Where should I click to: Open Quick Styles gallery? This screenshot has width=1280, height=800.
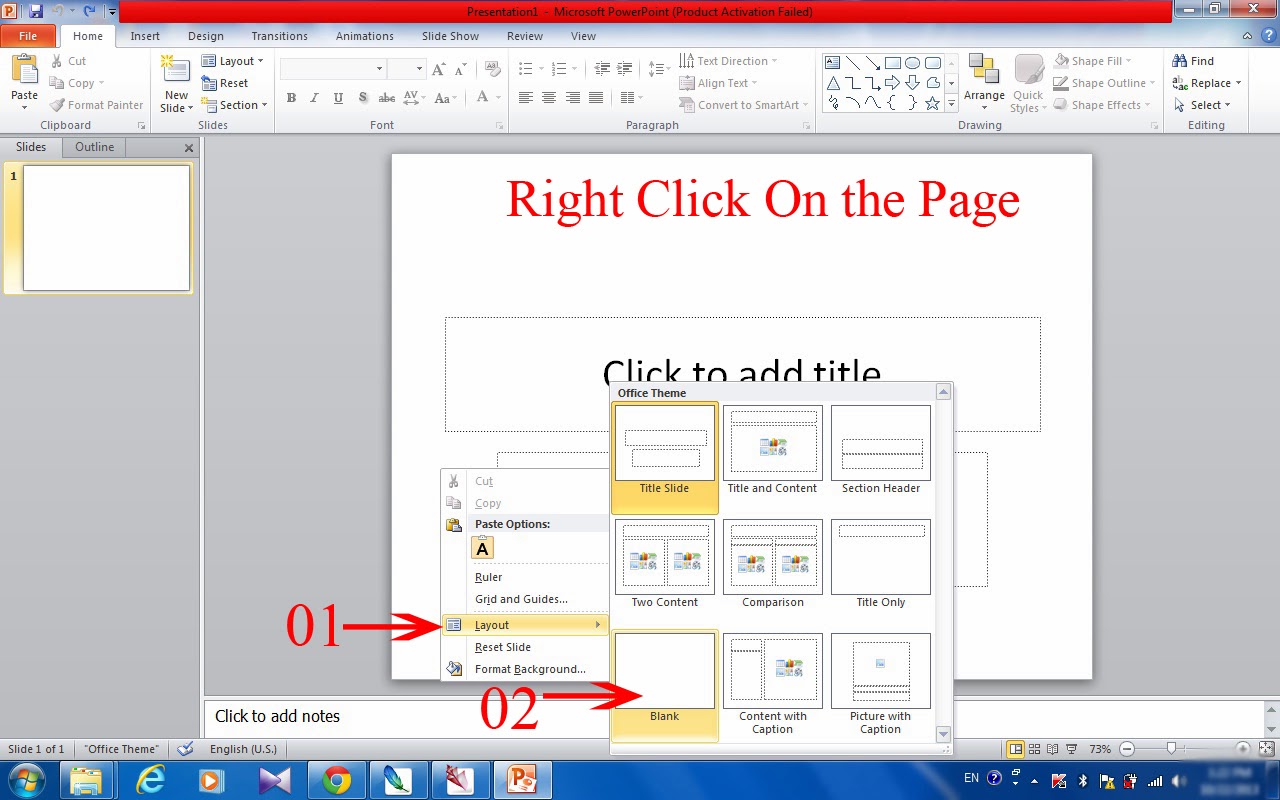(x=1027, y=83)
